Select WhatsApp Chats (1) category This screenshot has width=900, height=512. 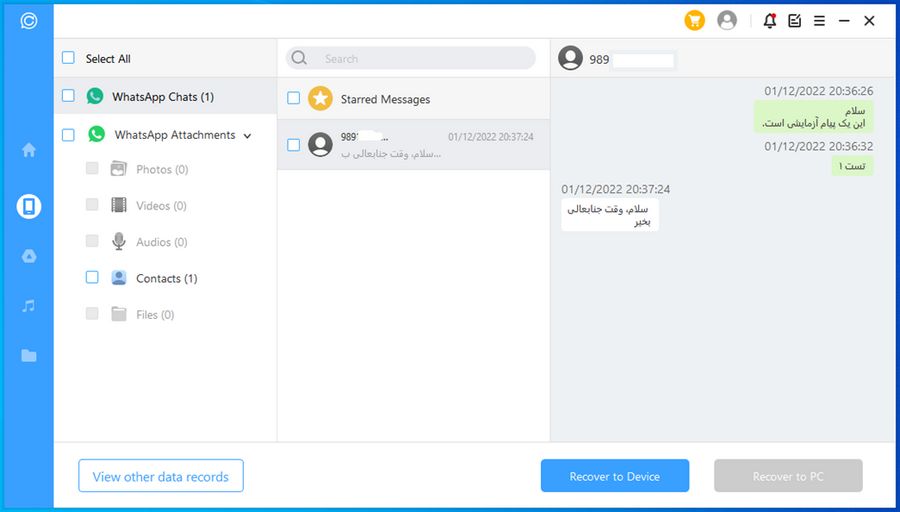pos(162,97)
